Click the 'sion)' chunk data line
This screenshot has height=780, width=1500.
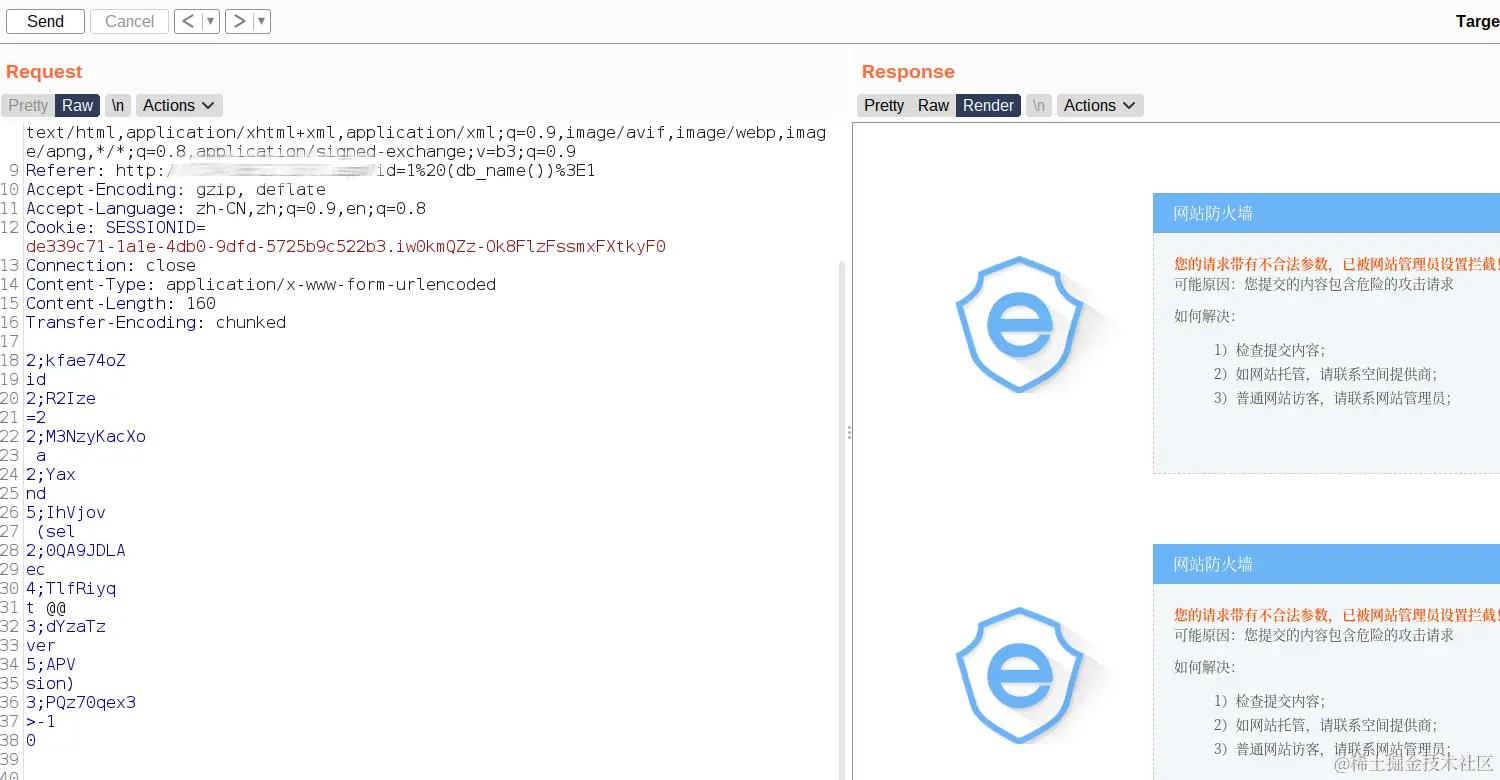point(50,683)
